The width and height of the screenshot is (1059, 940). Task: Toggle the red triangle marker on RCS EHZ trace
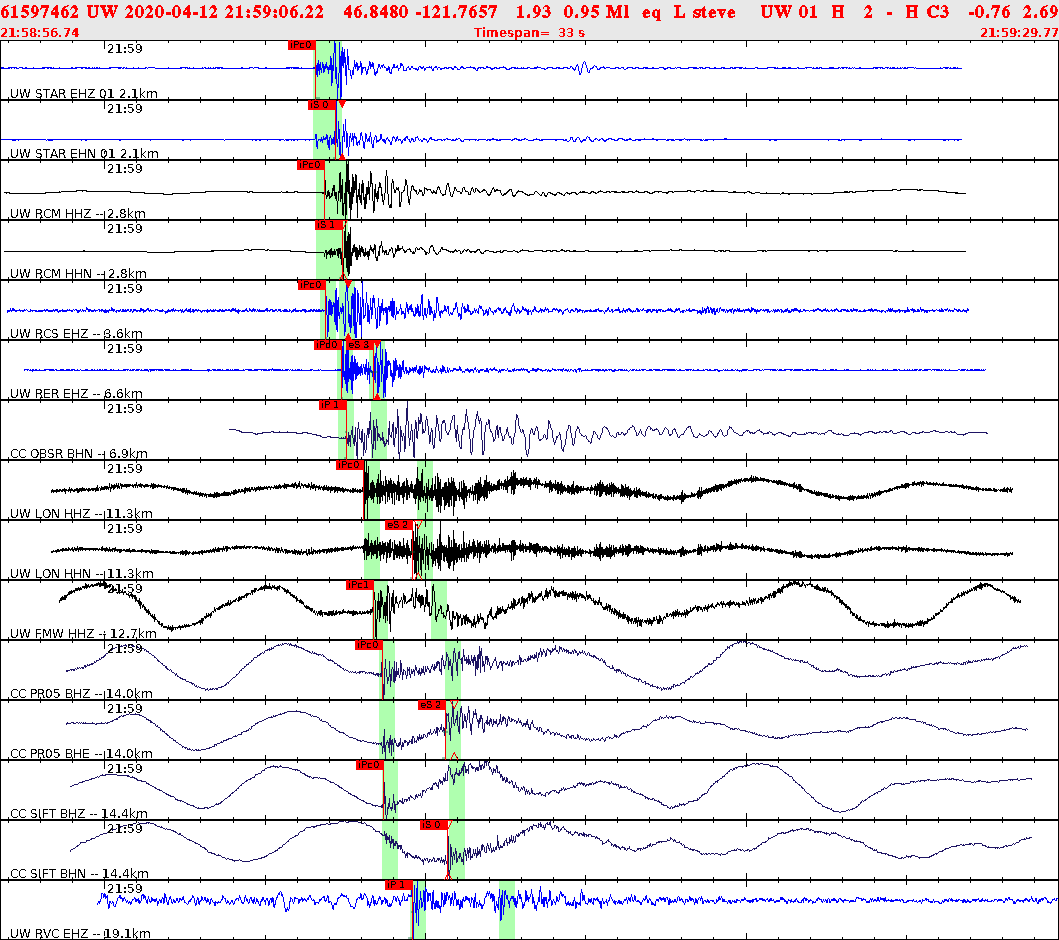tap(349, 282)
